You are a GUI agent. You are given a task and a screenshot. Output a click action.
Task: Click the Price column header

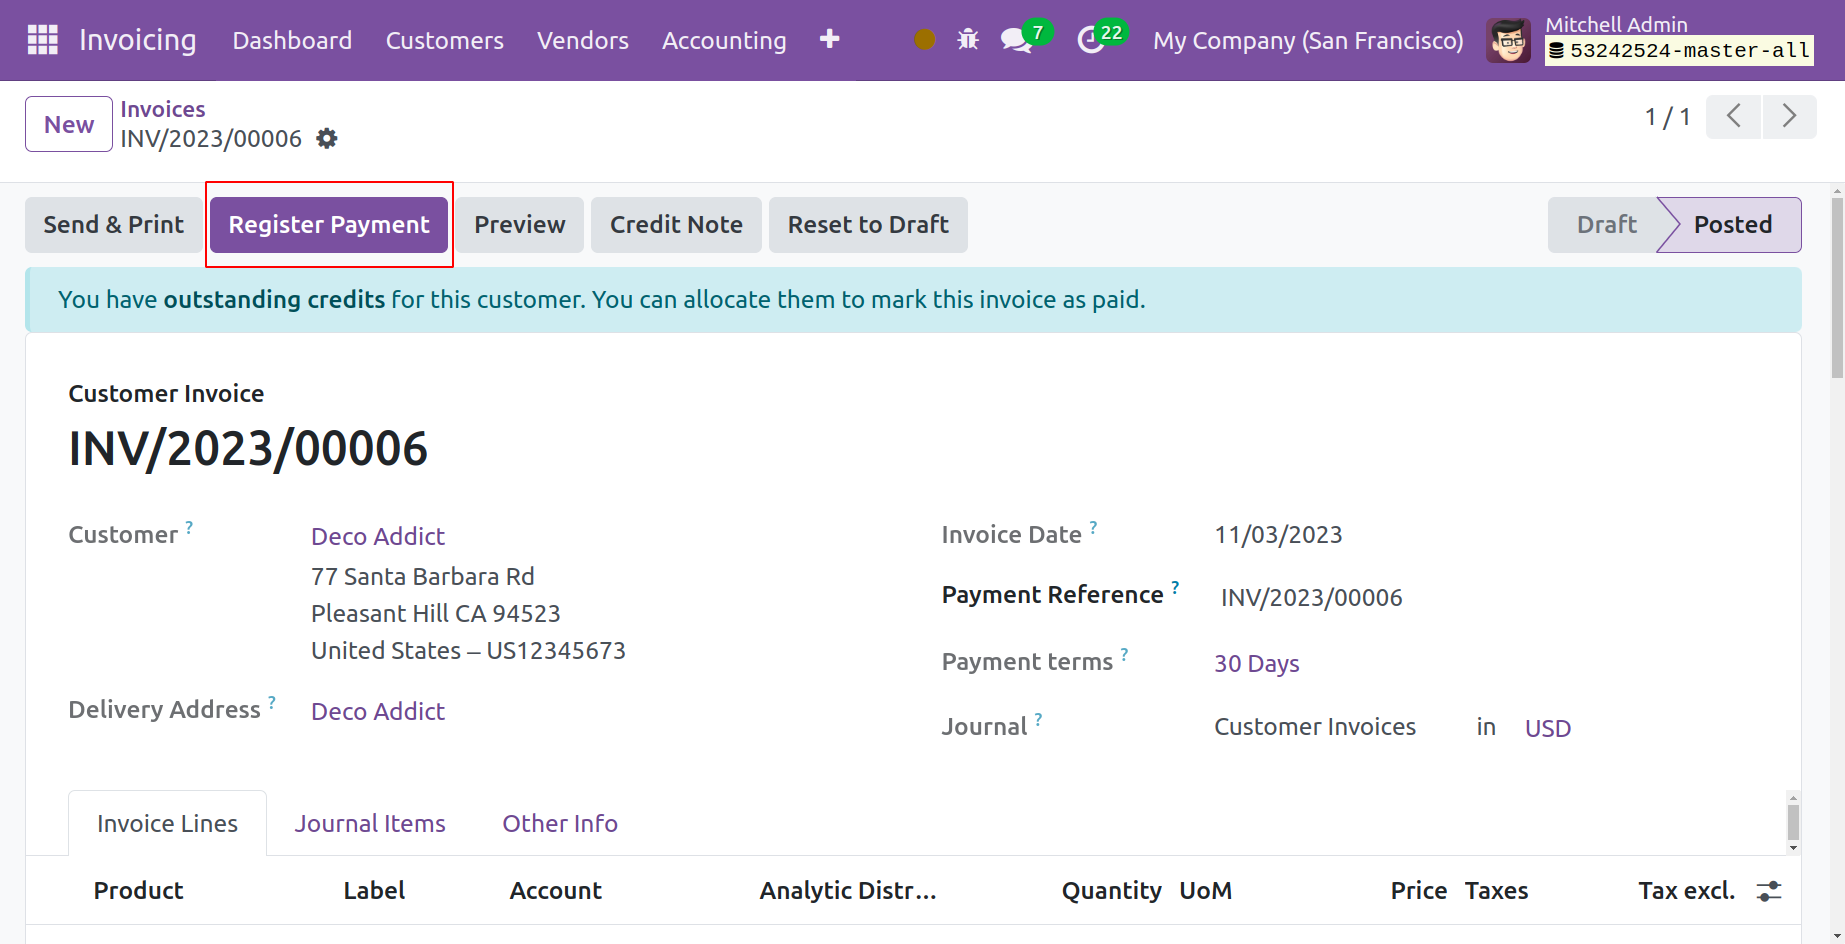tap(1419, 891)
